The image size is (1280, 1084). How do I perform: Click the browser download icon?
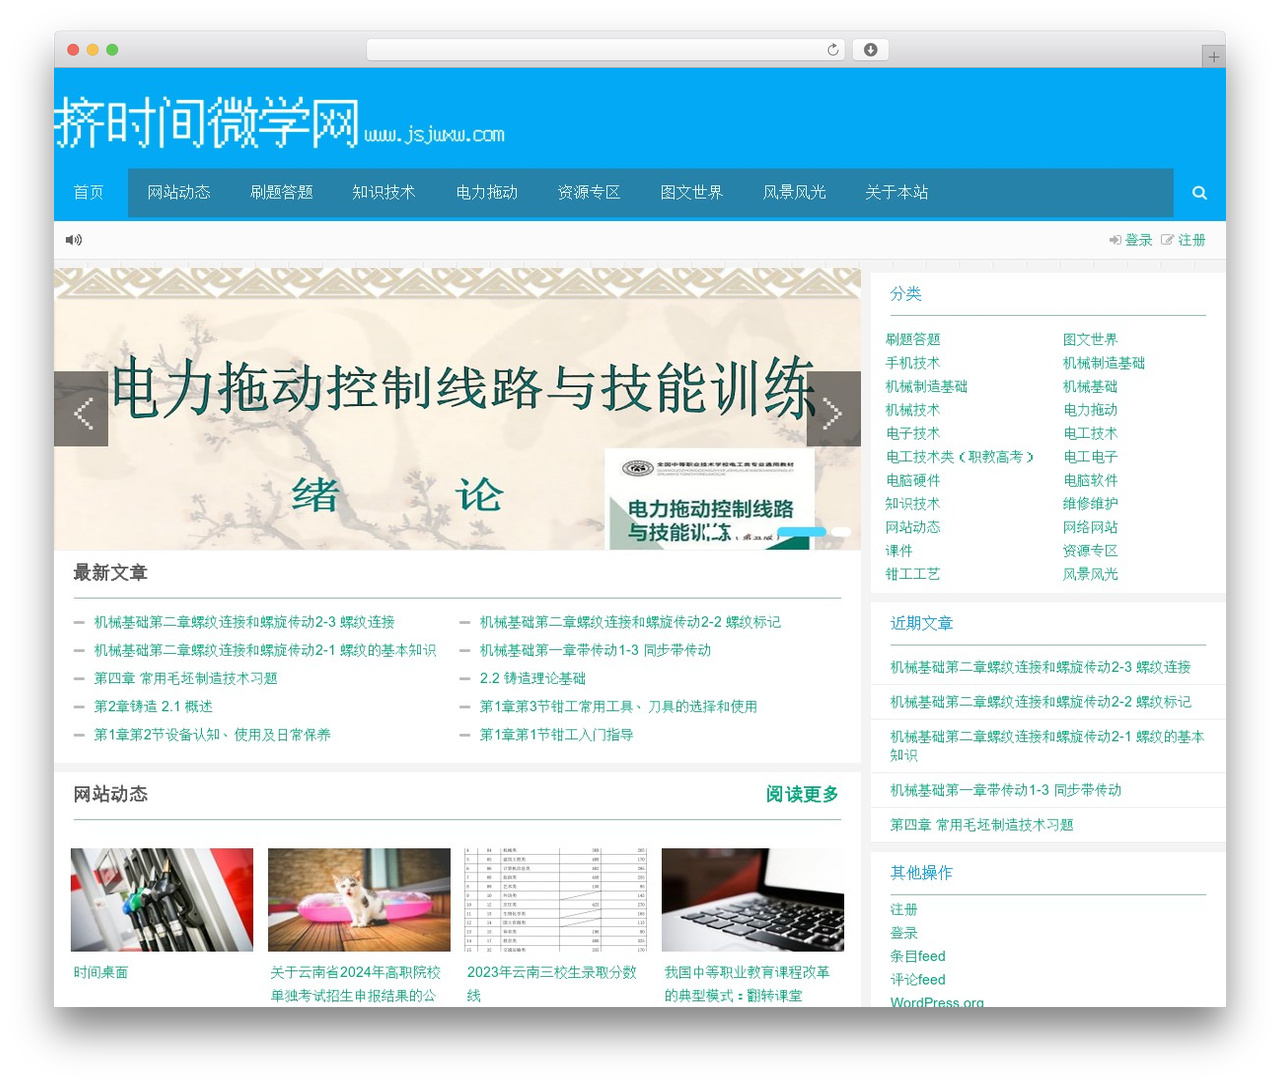(x=871, y=50)
